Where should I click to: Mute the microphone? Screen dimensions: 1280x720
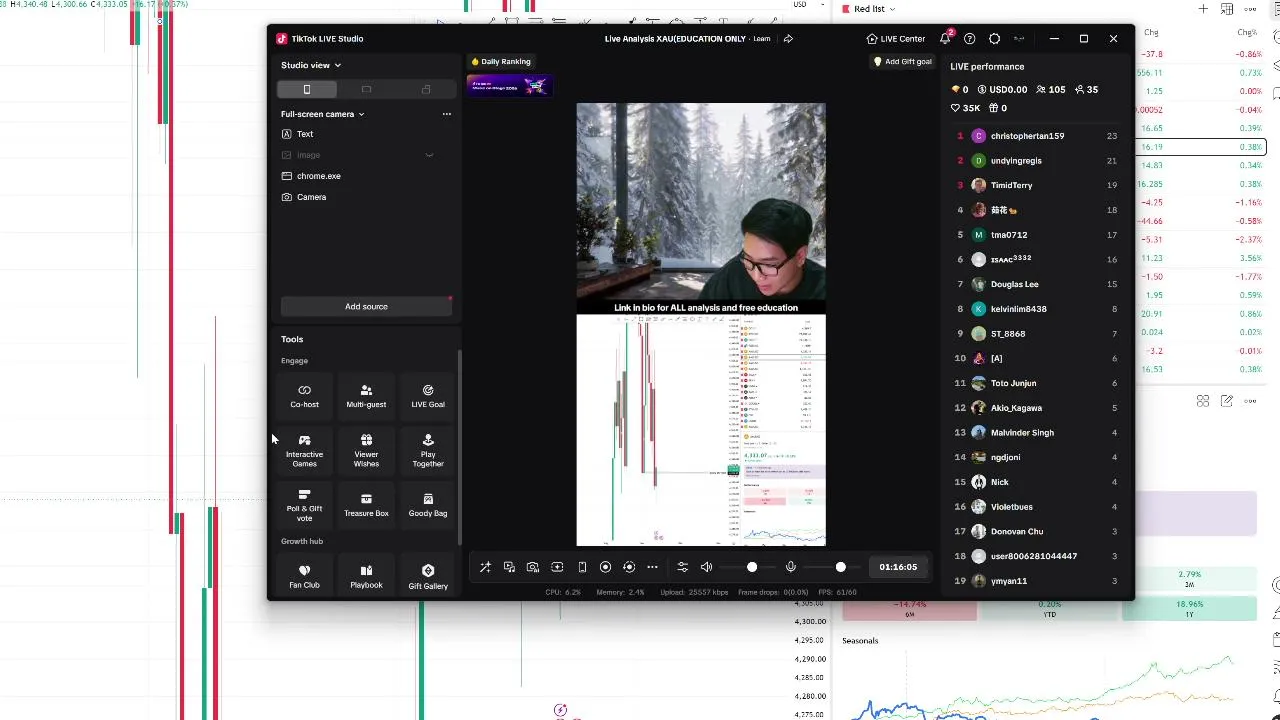[x=790, y=567]
